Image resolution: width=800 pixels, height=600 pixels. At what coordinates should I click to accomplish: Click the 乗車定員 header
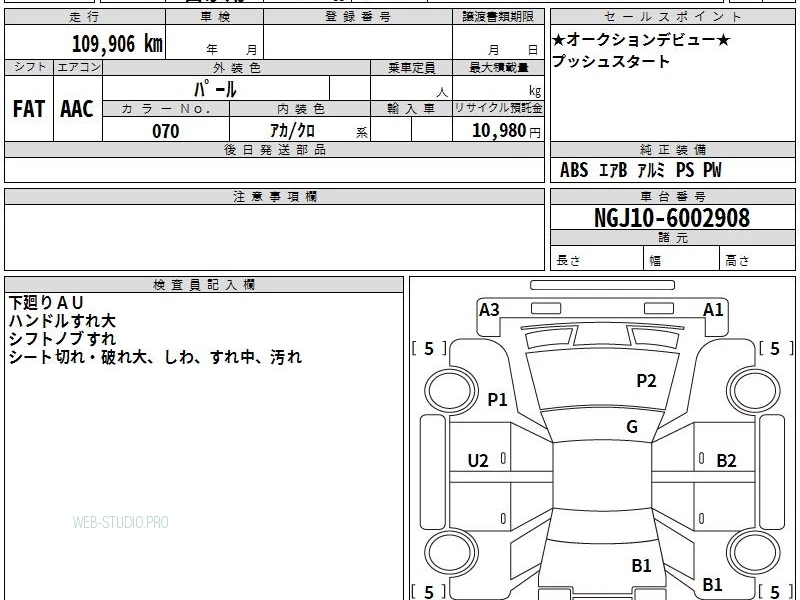[411, 68]
